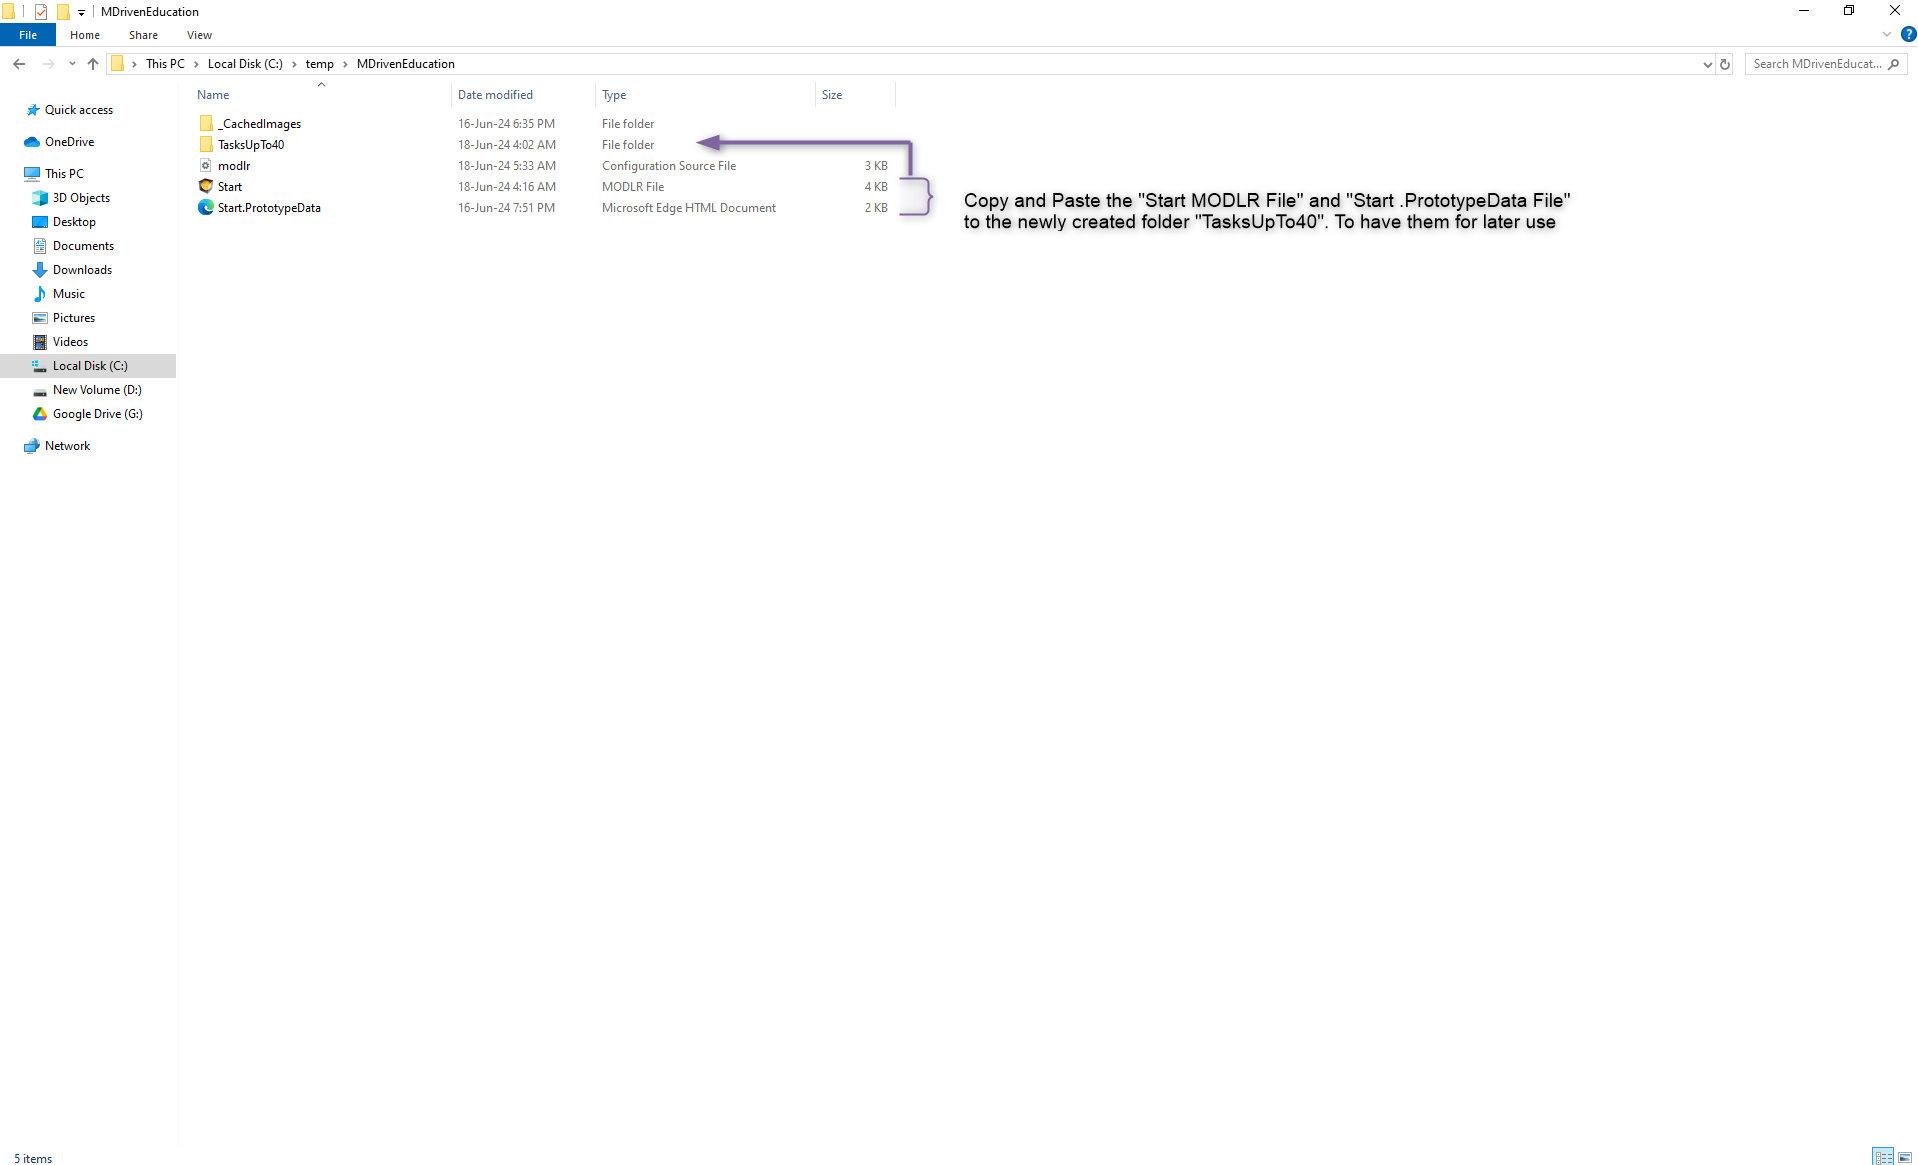Refresh the MDrivenEducation folder view
This screenshot has height=1165, width=1918.
pyautogui.click(x=1725, y=64)
